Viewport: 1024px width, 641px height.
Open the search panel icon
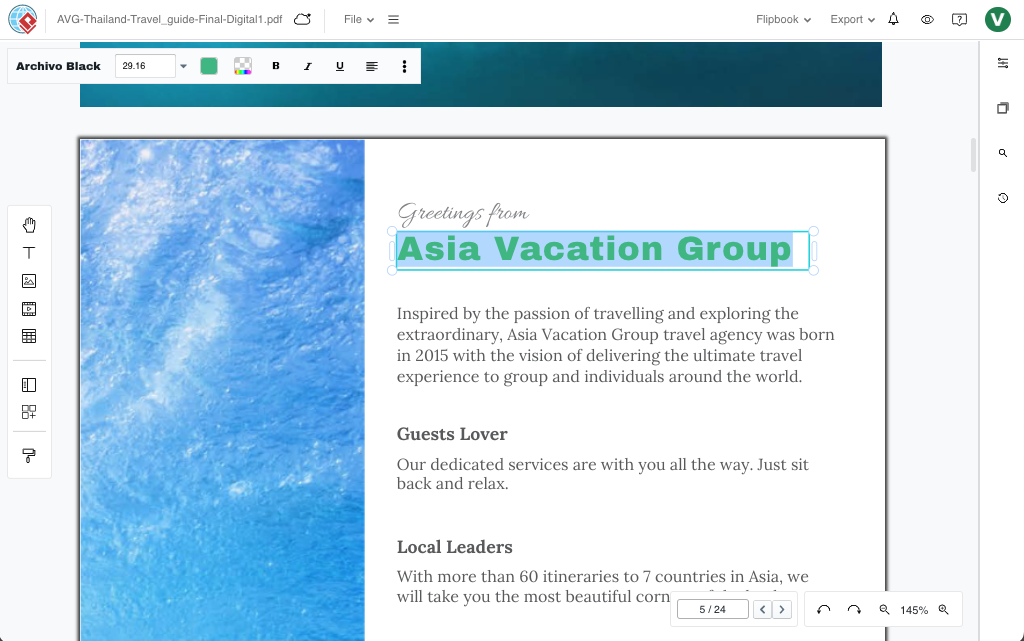(x=1003, y=153)
